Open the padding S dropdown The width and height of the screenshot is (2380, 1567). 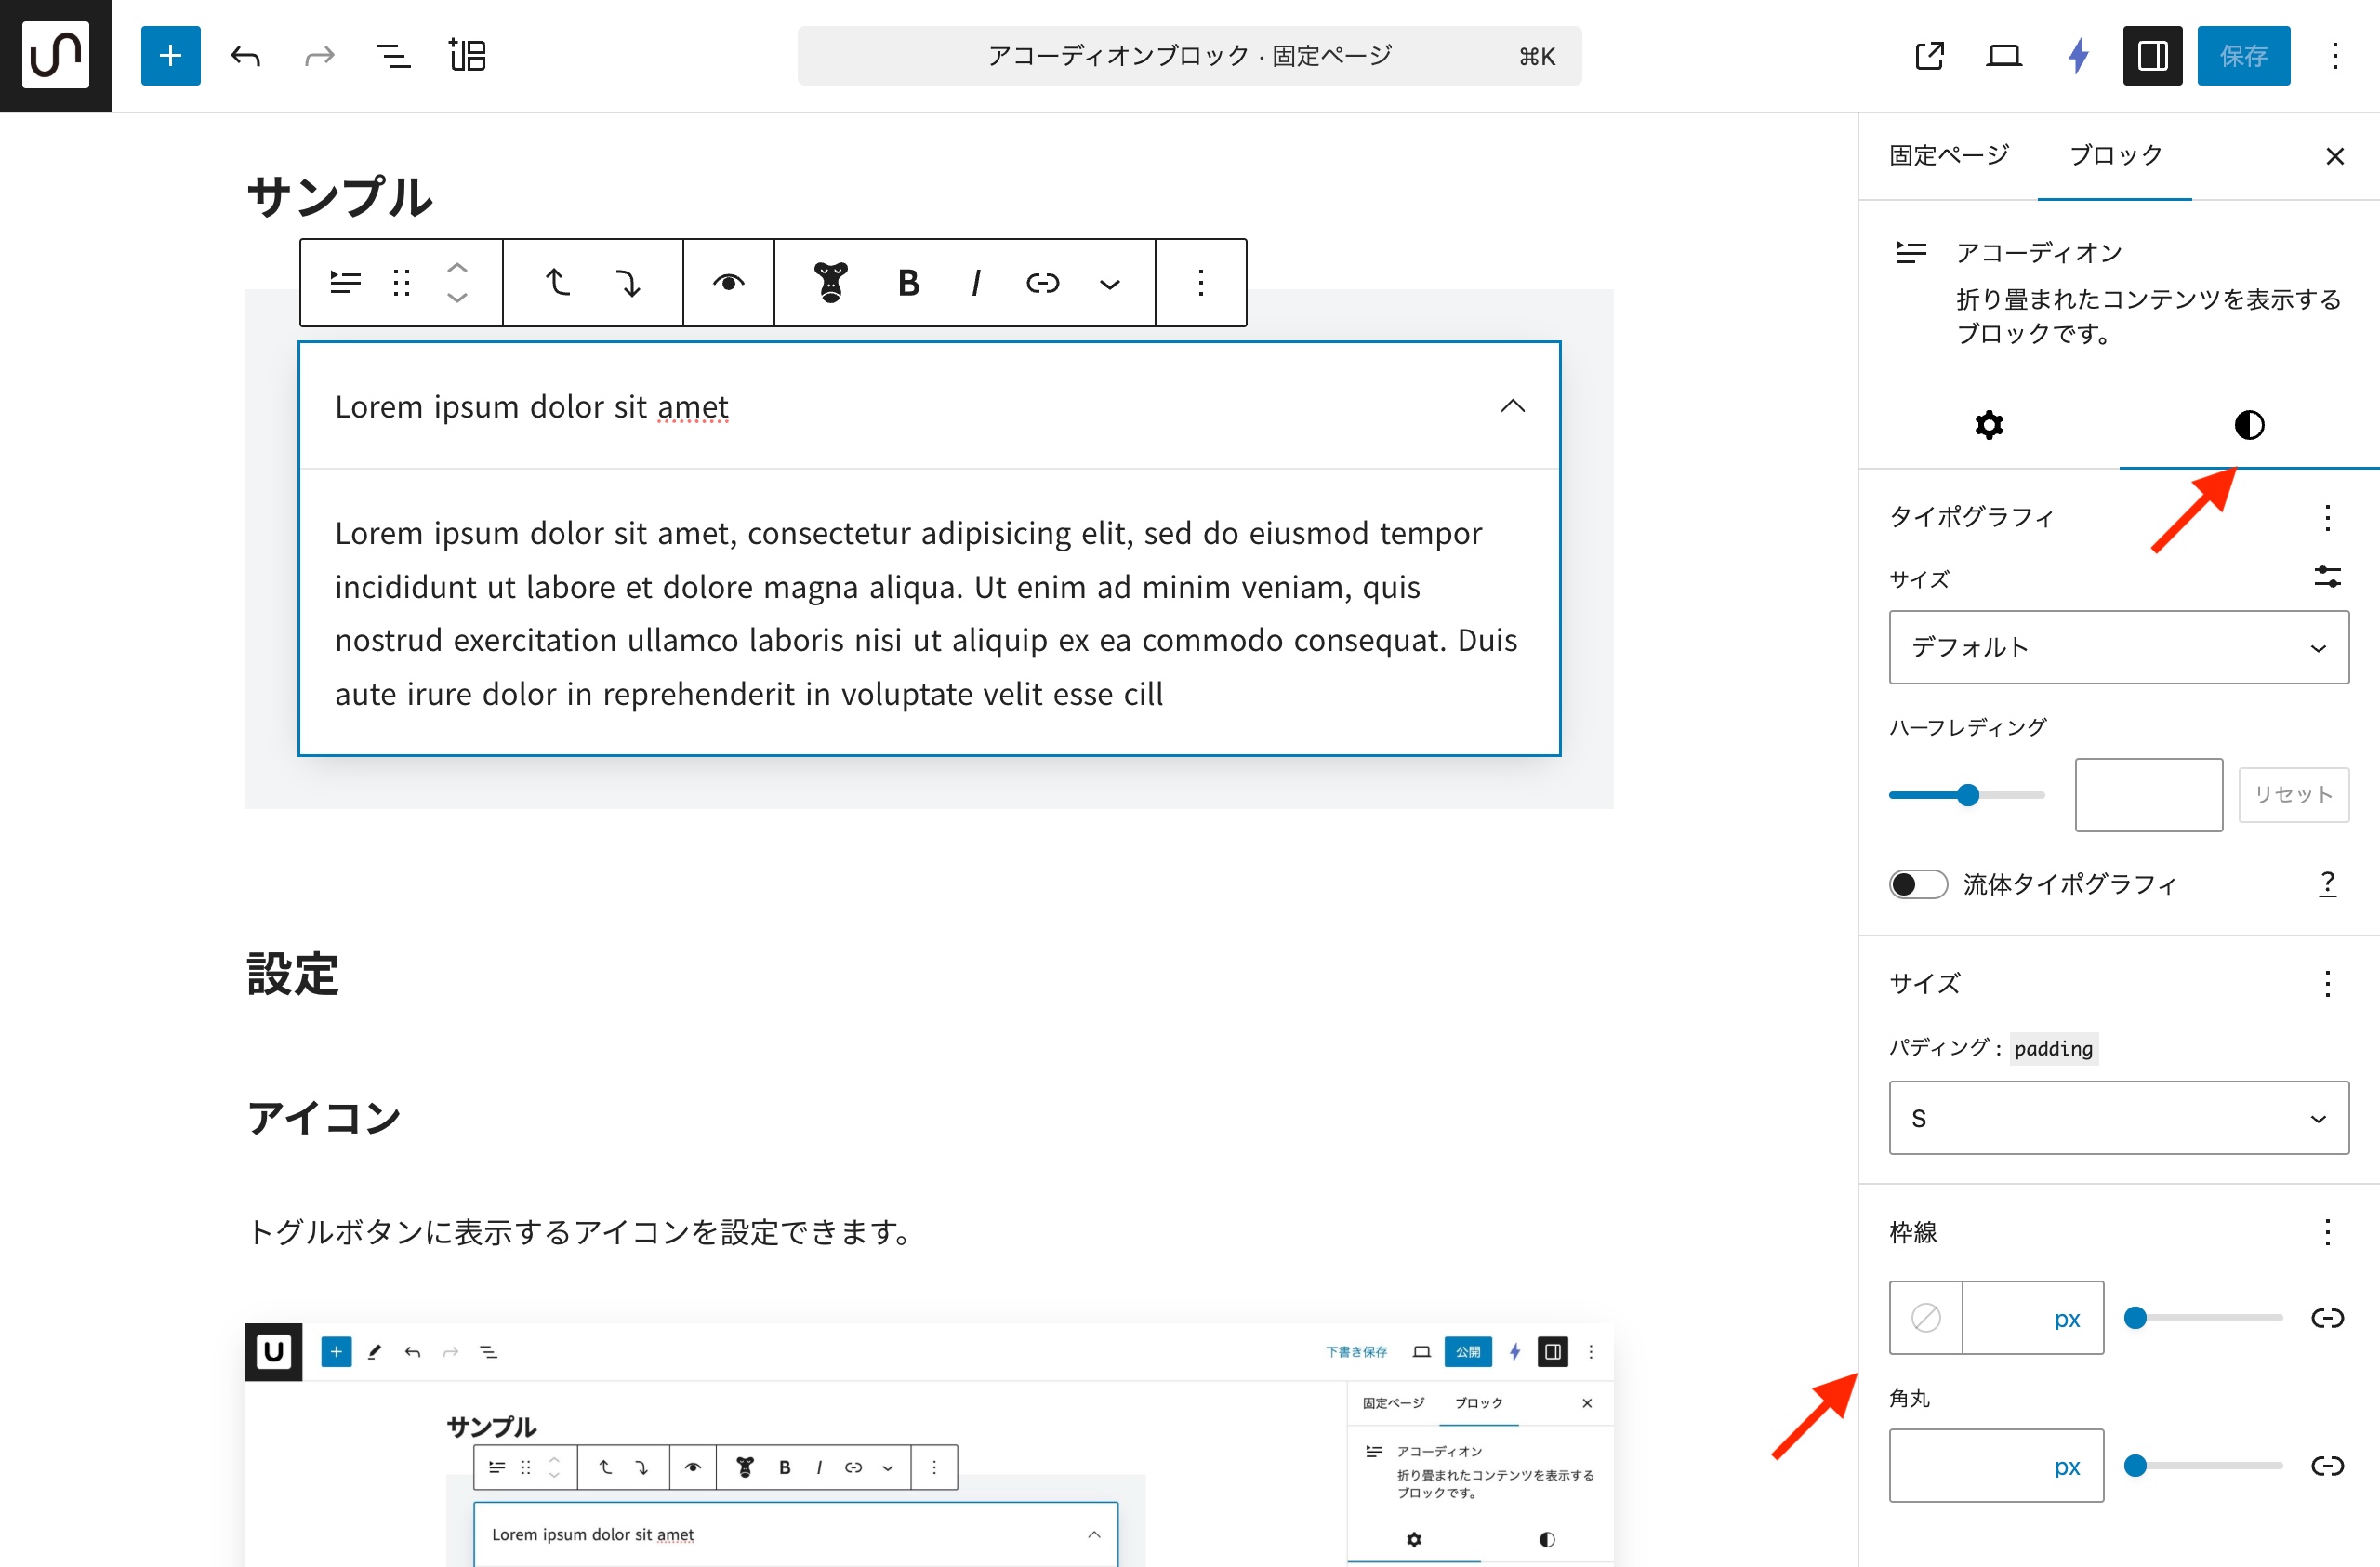click(2118, 1118)
